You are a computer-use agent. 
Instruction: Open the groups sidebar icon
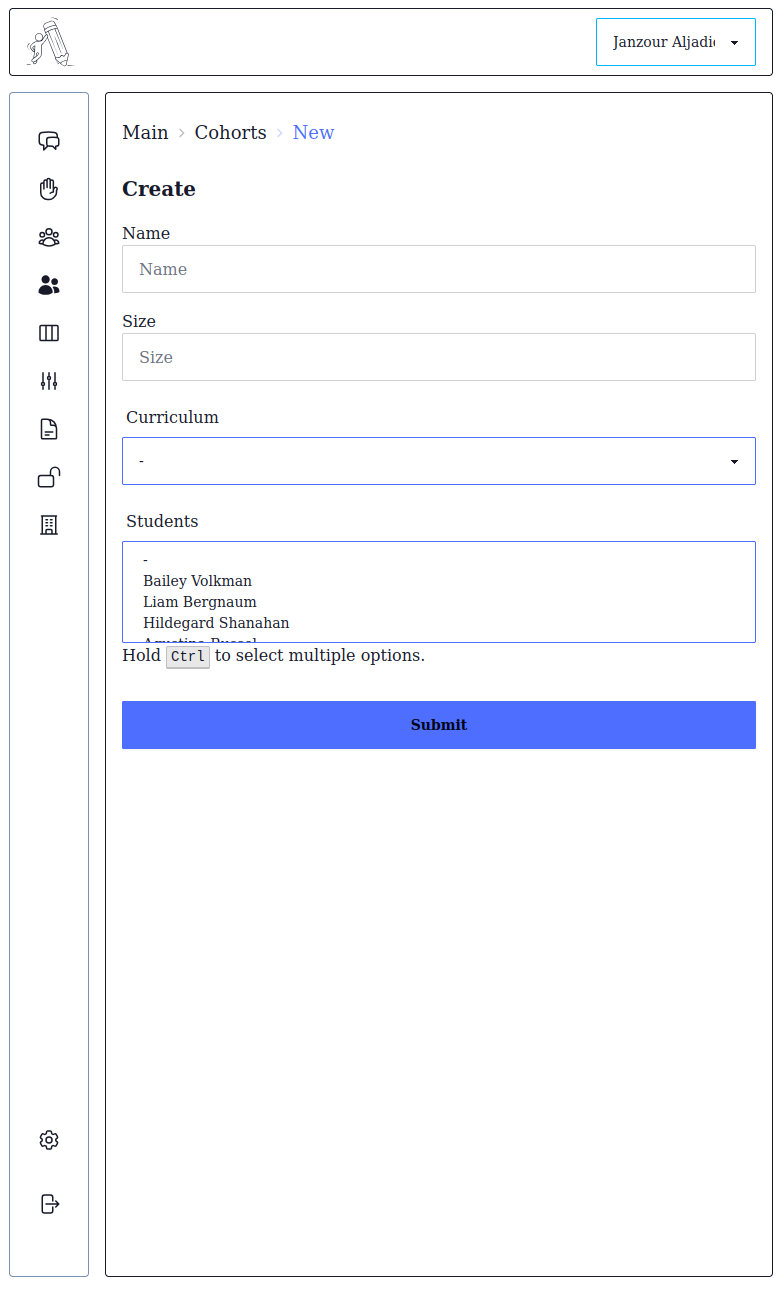(x=49, y=237)
